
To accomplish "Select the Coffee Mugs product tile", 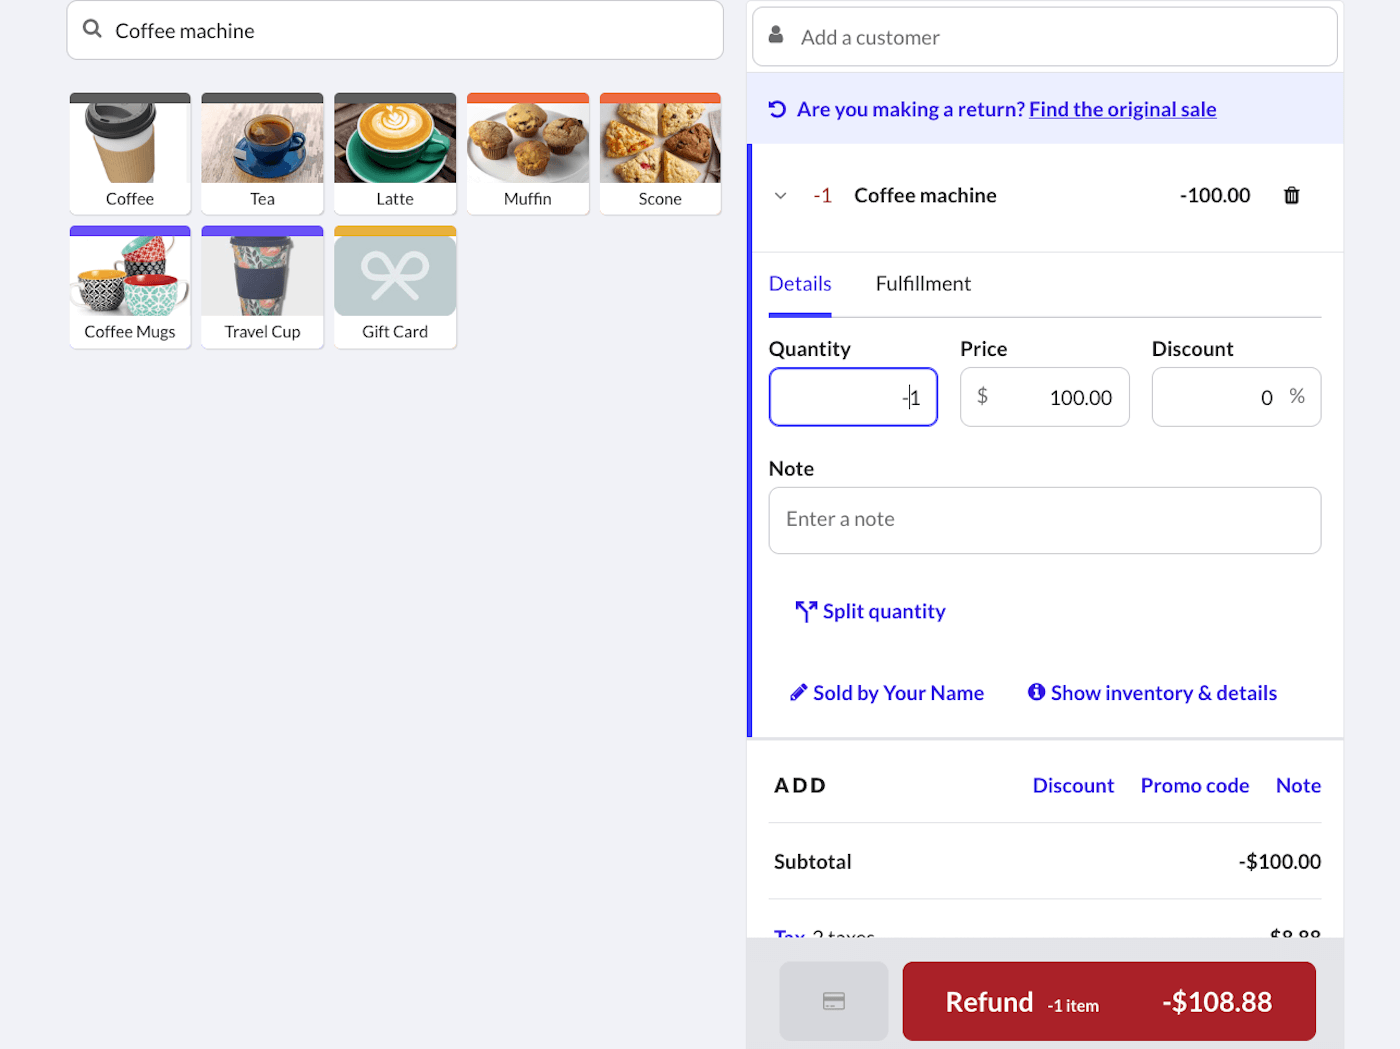I will 130,287.
